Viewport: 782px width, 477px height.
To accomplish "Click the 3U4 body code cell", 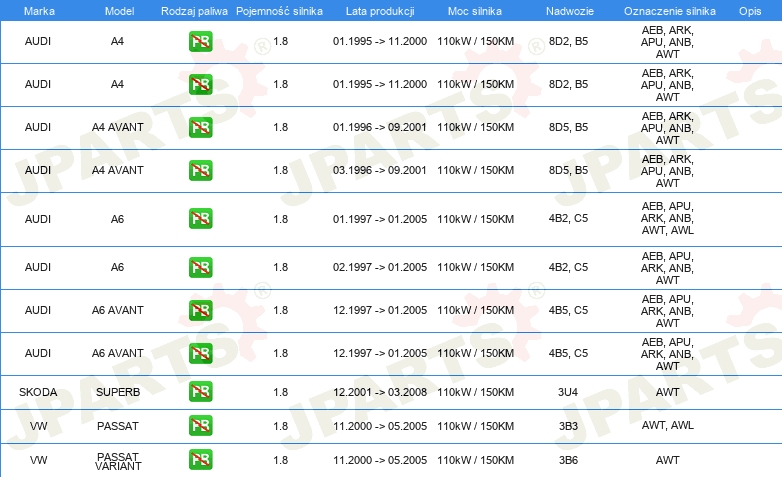I will coord(568,392).
